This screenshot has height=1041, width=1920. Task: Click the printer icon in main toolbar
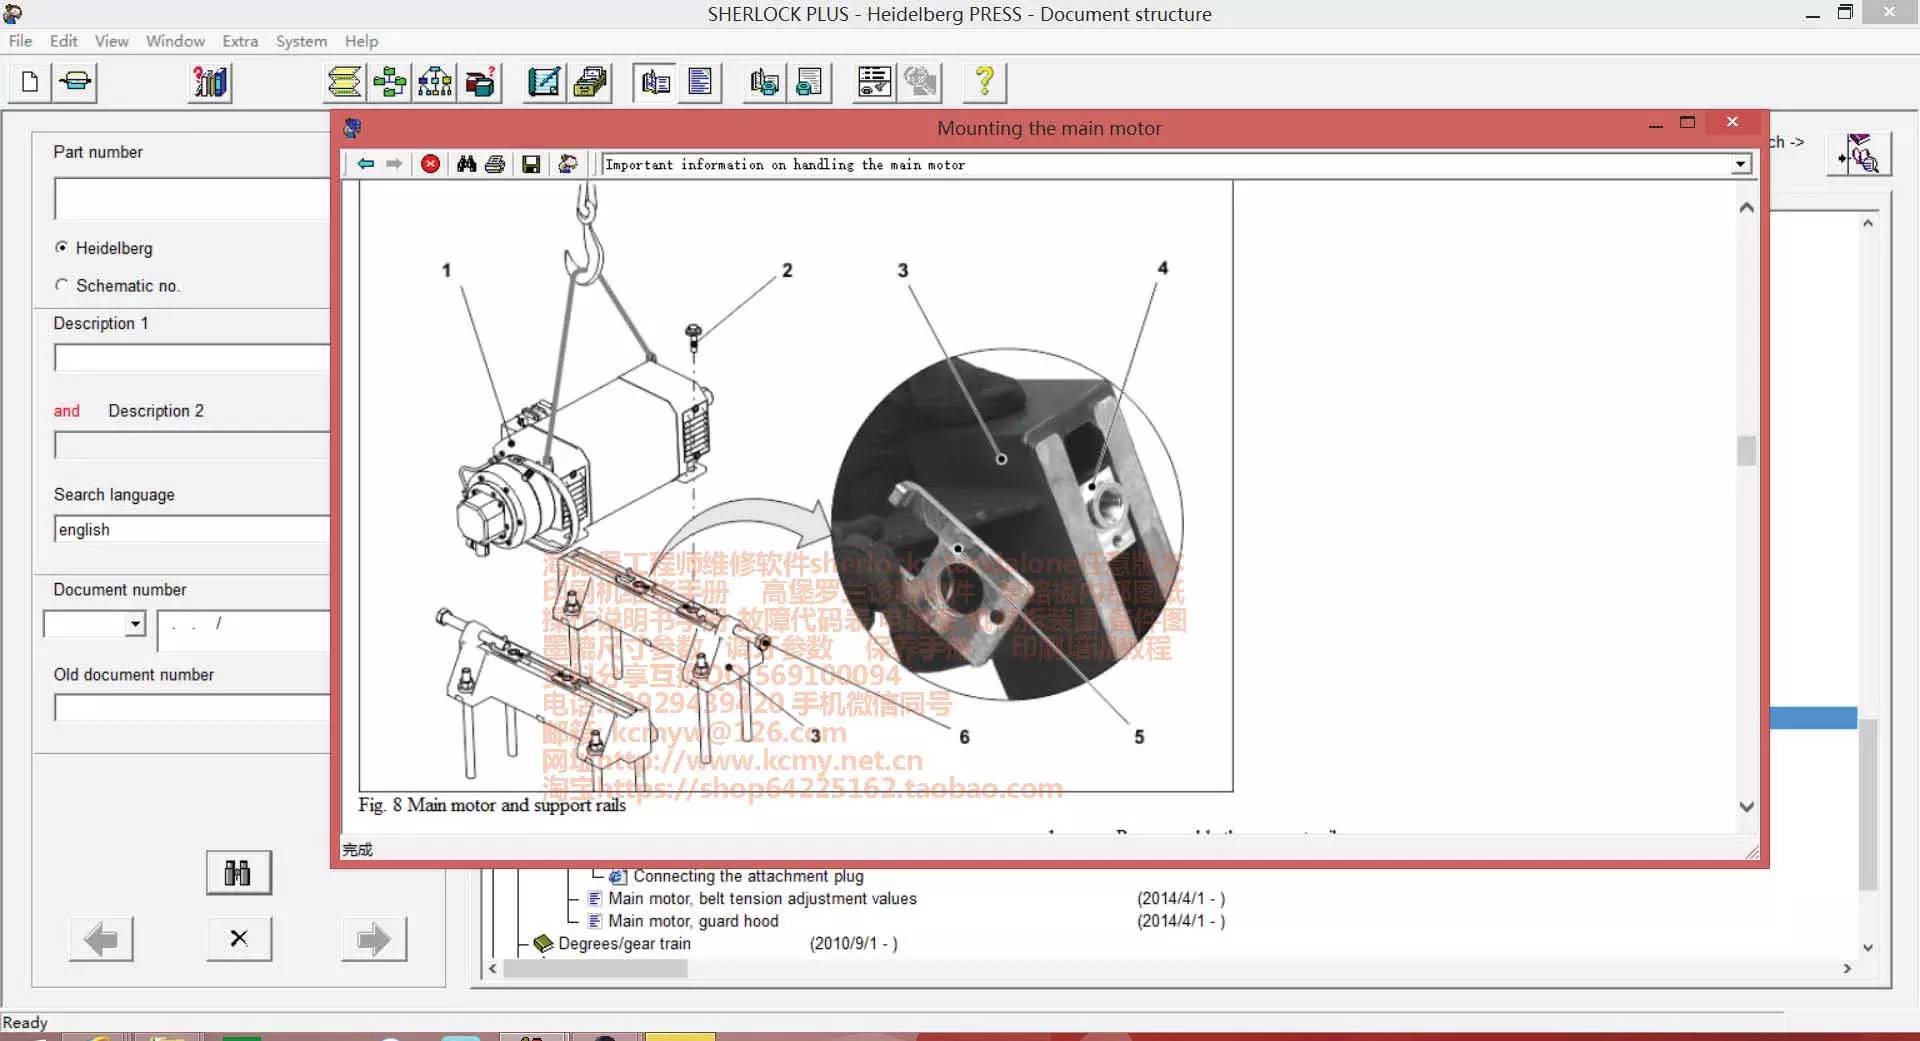coord(76,82)
